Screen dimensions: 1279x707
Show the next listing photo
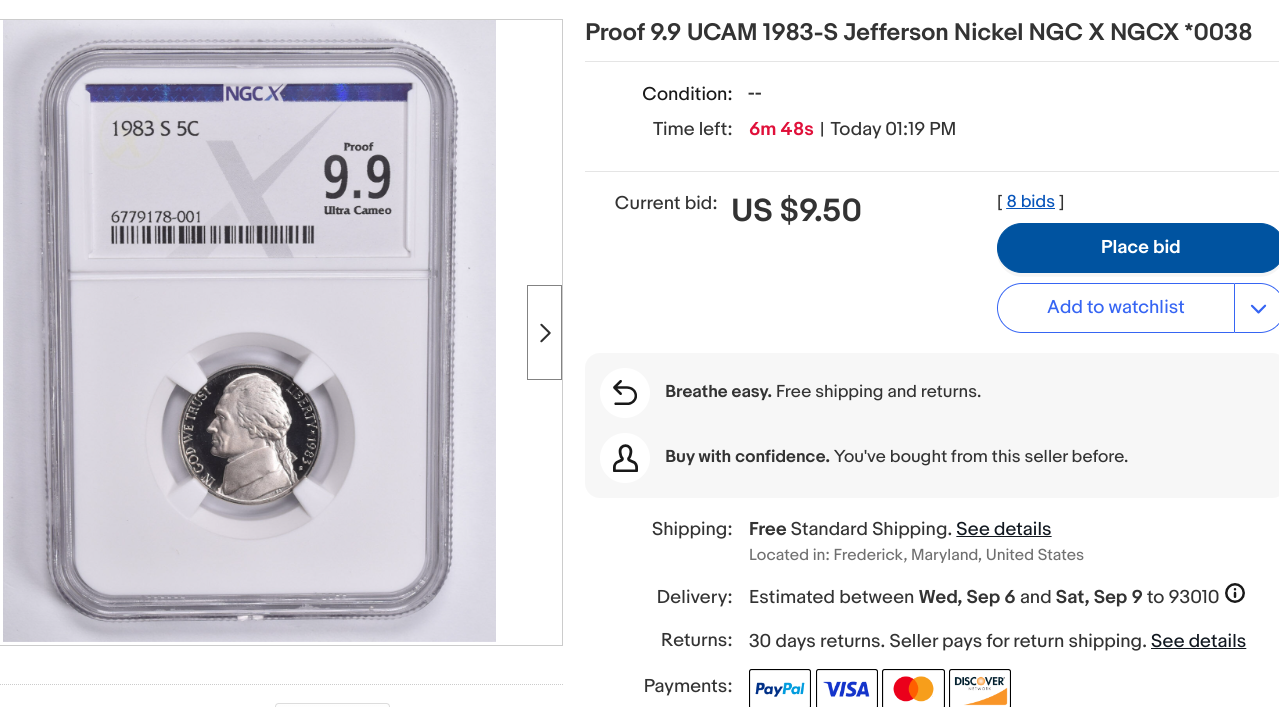(545, 332)
